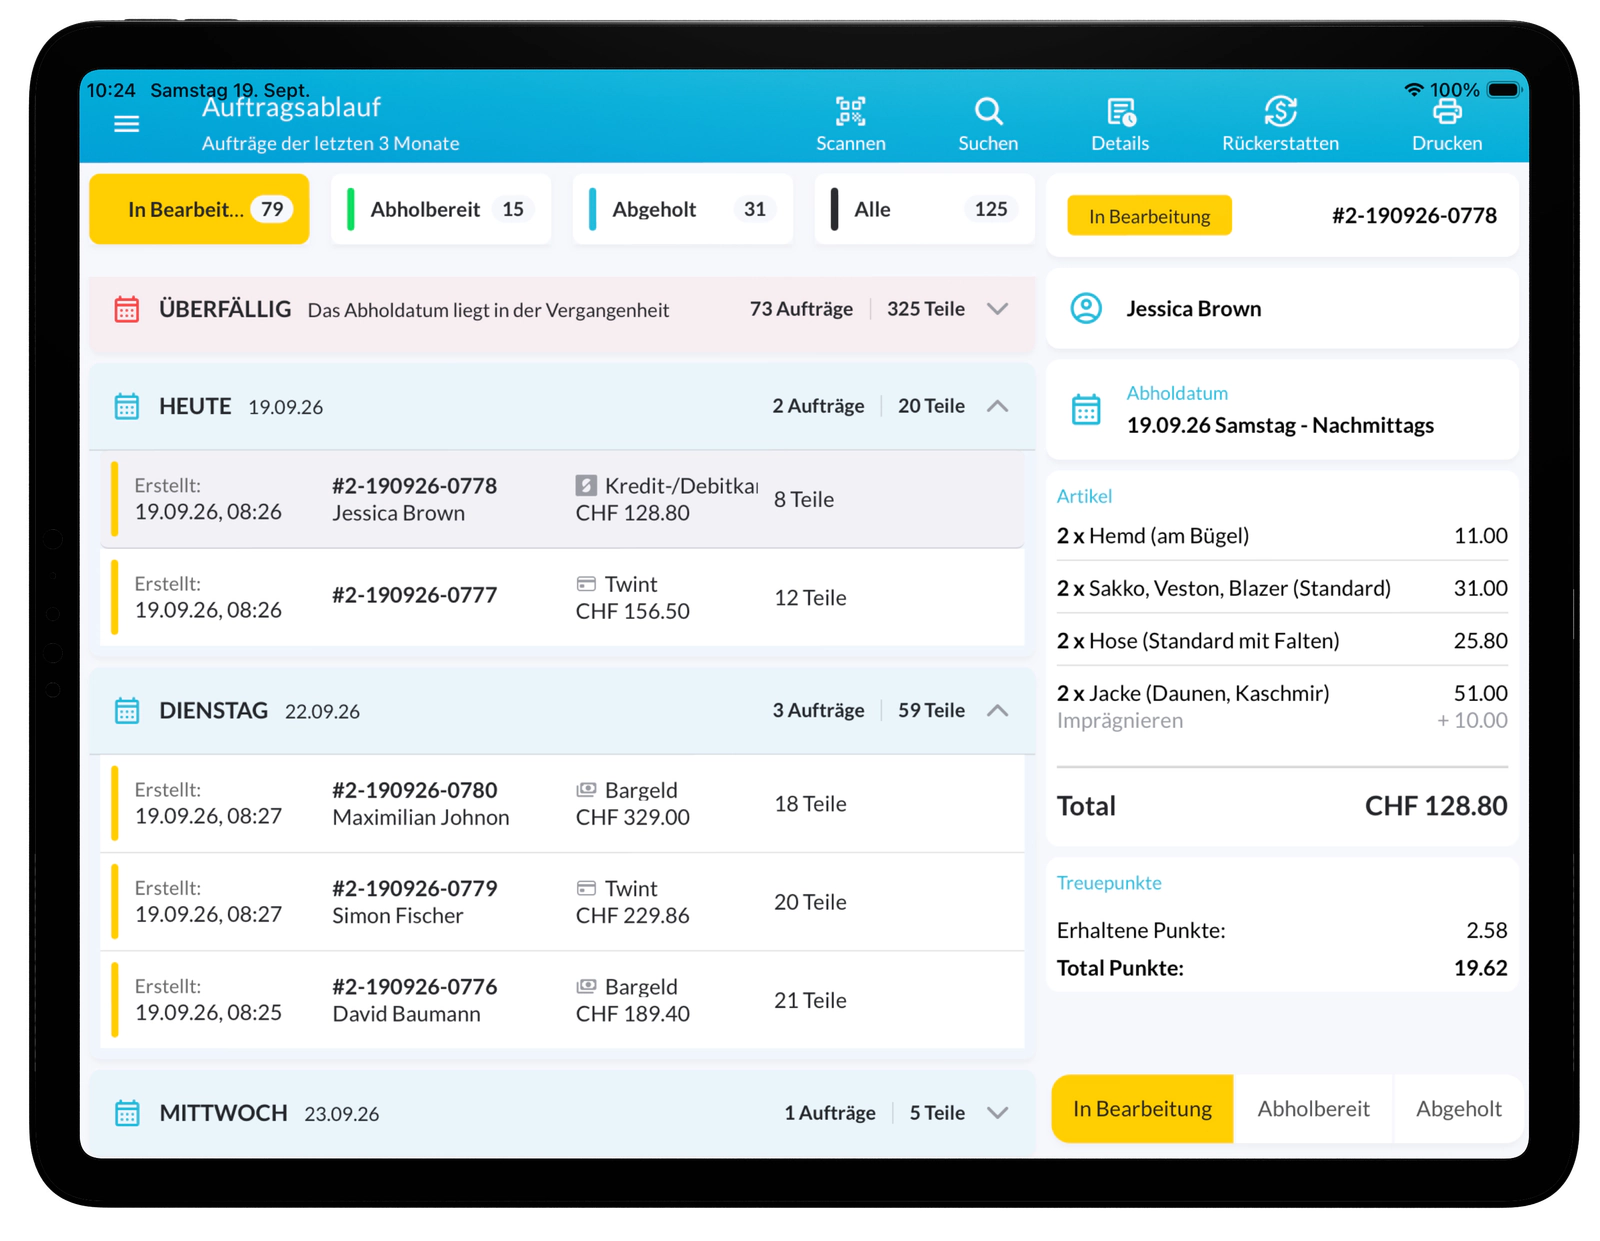Screen dimensions: 1600x1241
Task: Tap article 2 x Hose (Standard mit Falten)
Action: pyautogui.click(x=1282, y=641)
